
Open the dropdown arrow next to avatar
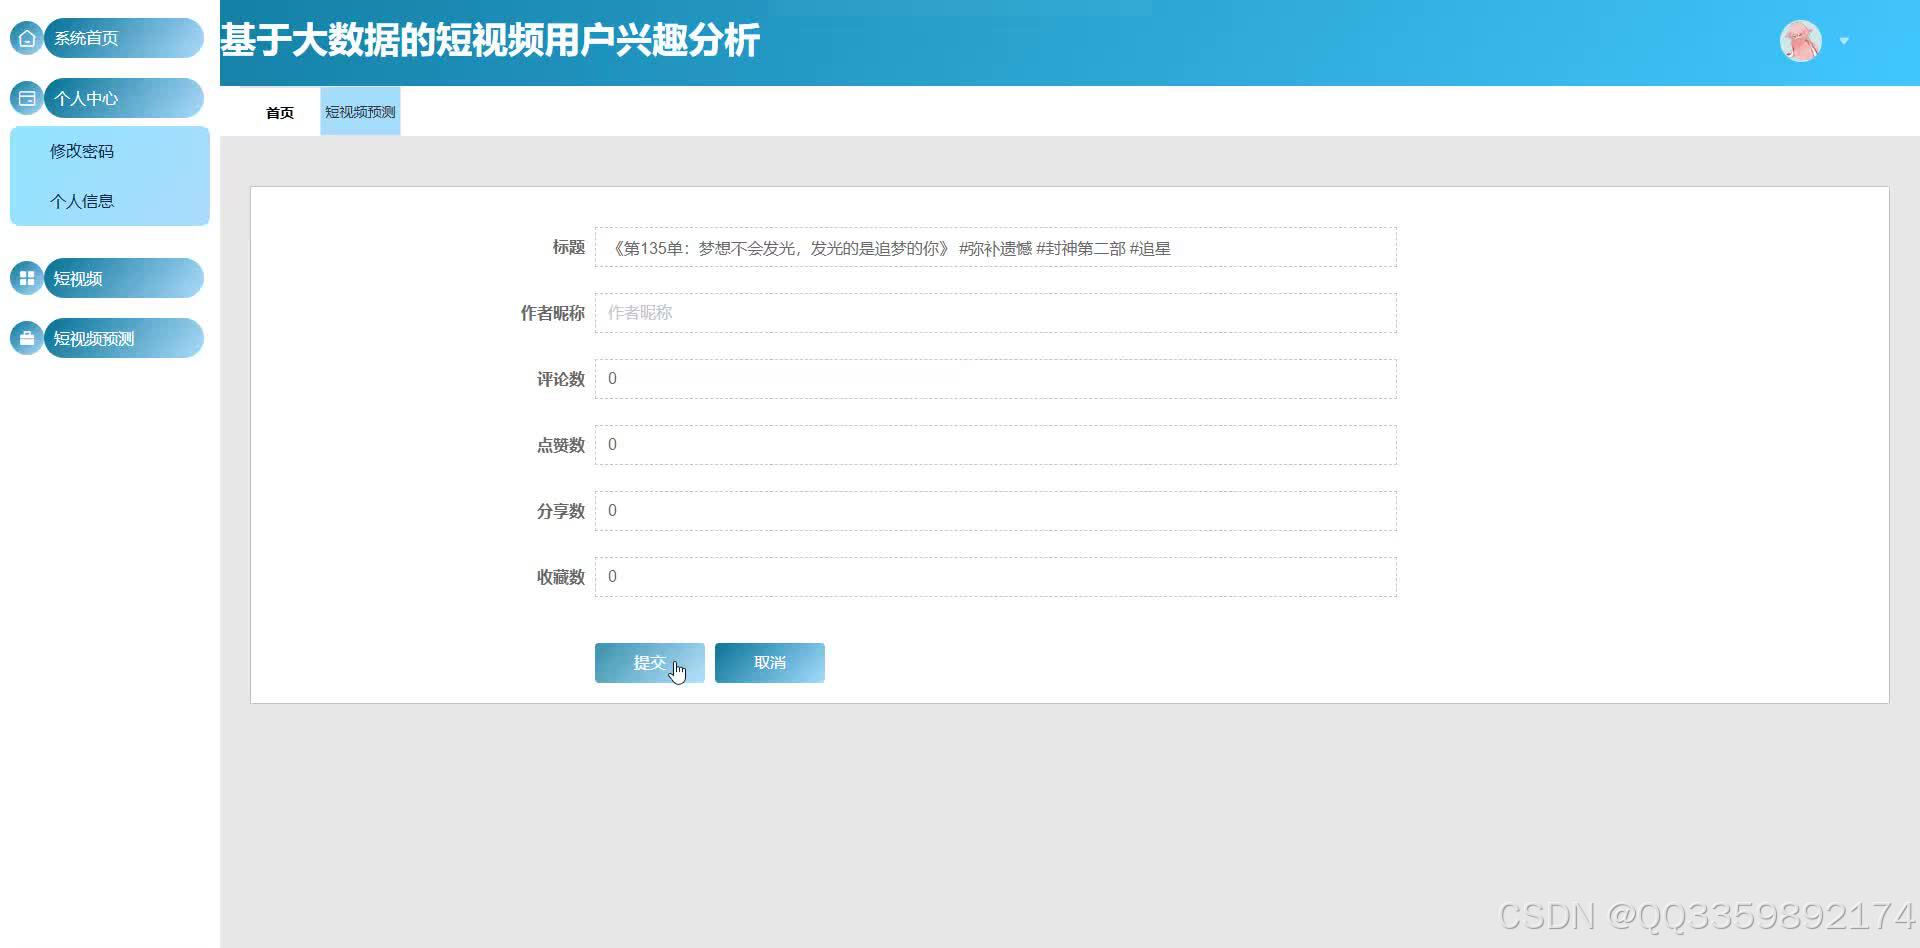coord(1844,41)
